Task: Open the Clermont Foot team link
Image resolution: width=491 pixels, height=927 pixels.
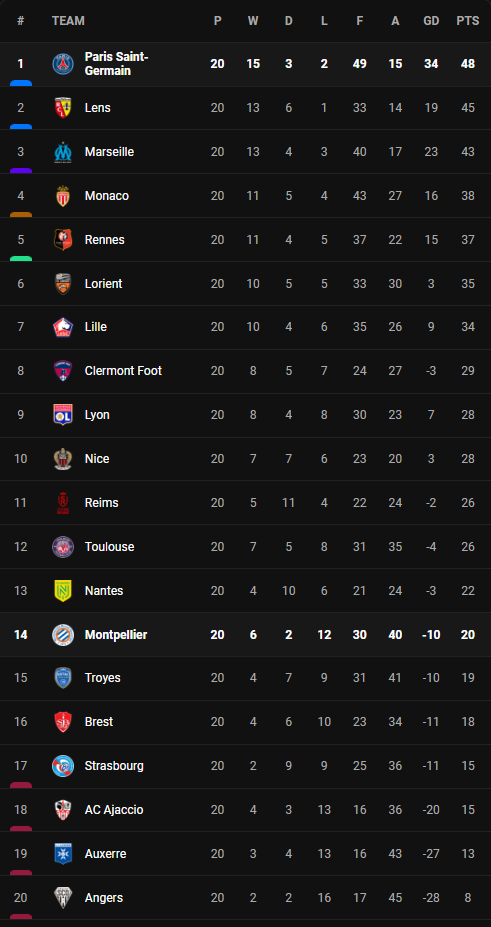Action: [x=123, y=371]
